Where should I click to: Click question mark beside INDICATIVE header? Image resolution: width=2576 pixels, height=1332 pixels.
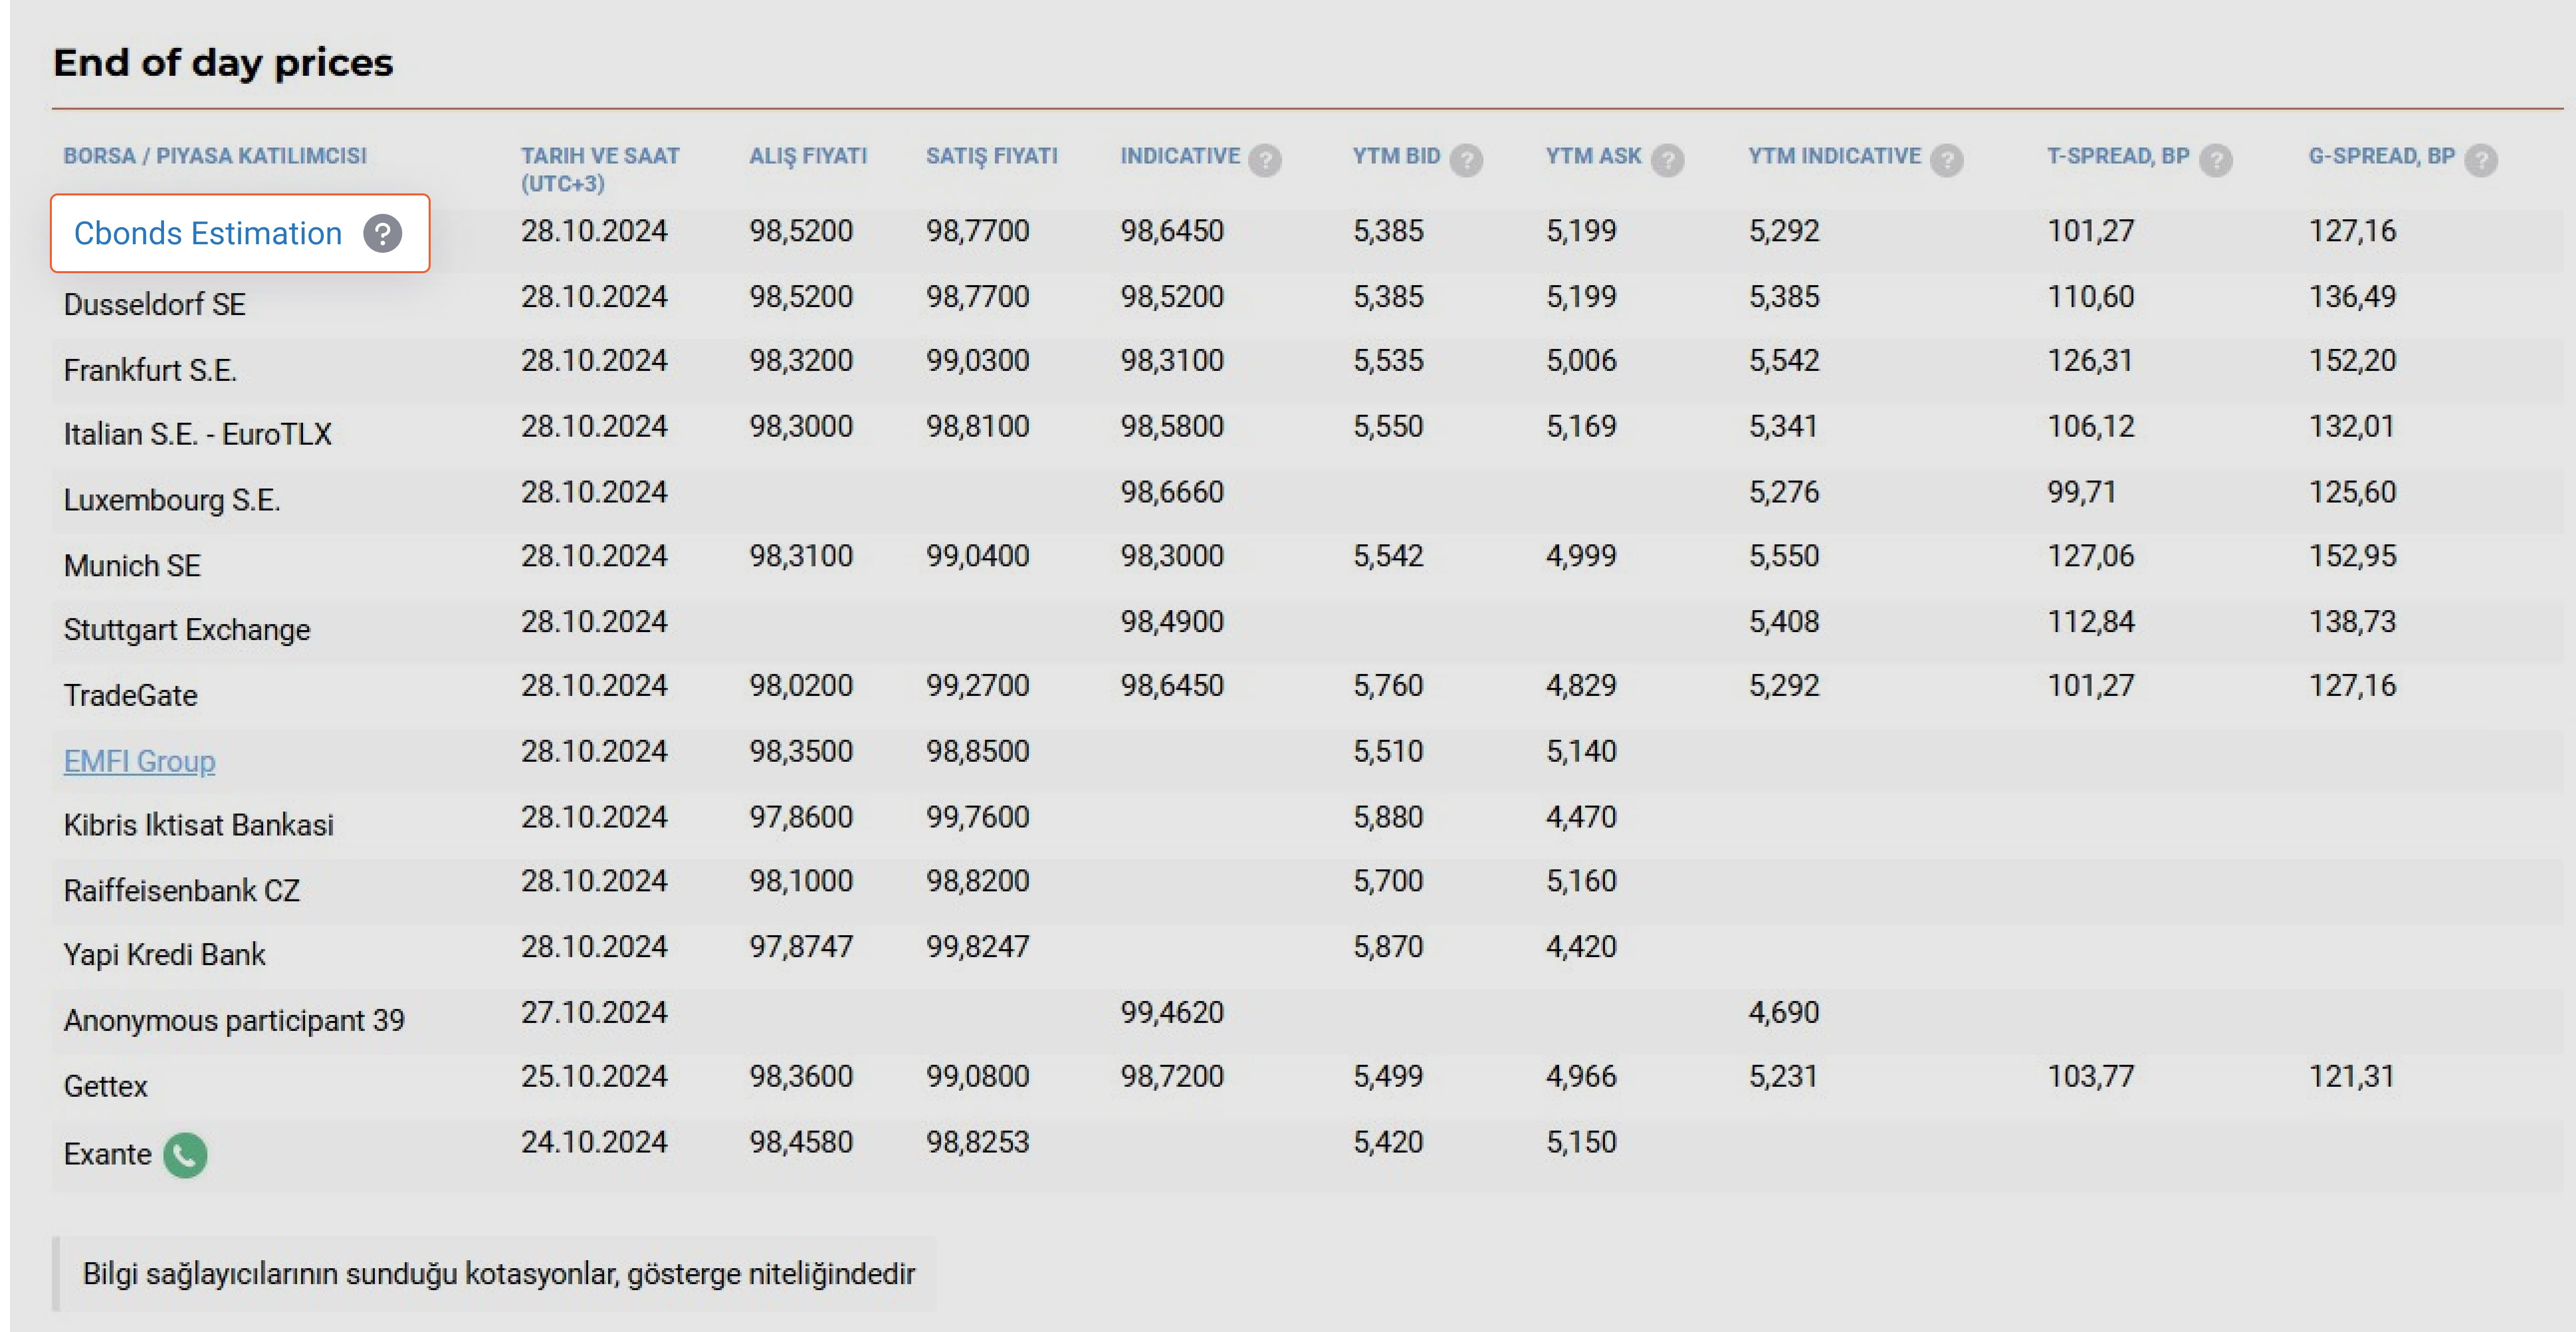point(1265,159)
